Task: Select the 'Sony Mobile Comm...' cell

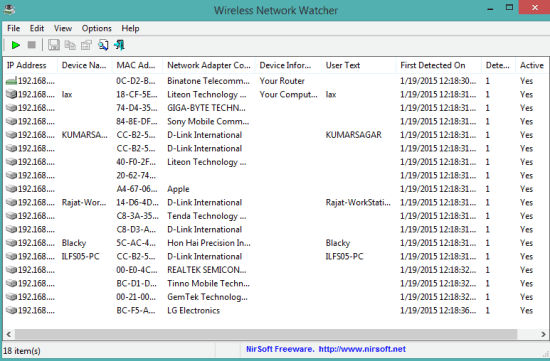Action: (208, 121)
